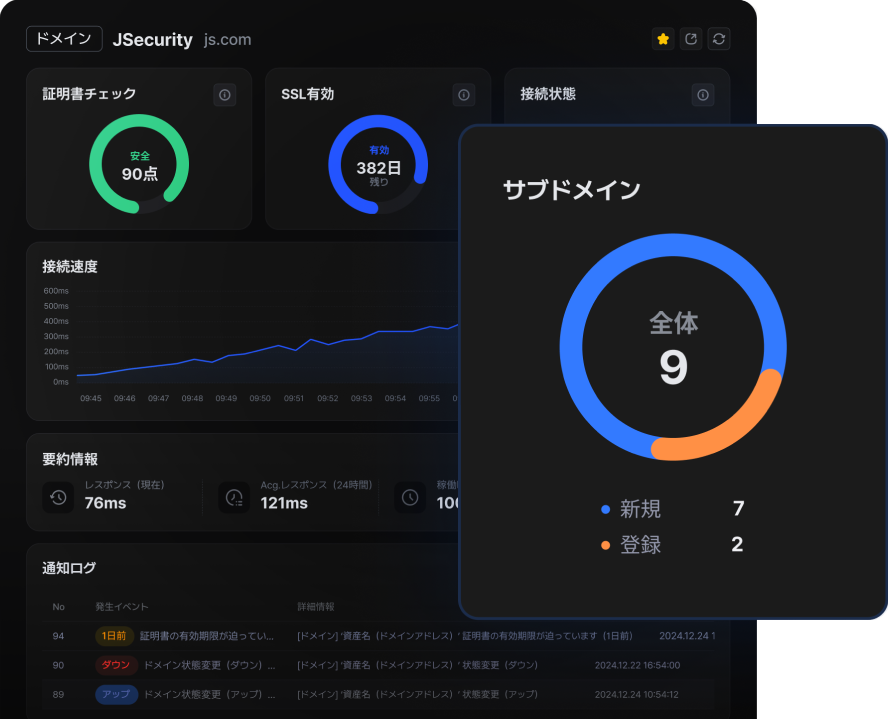Viewport: 888px width, 719px height.
Task: Select the clock icon beside レスポンス（現在）
Action: pyautogui.click(x=58, y=497)
